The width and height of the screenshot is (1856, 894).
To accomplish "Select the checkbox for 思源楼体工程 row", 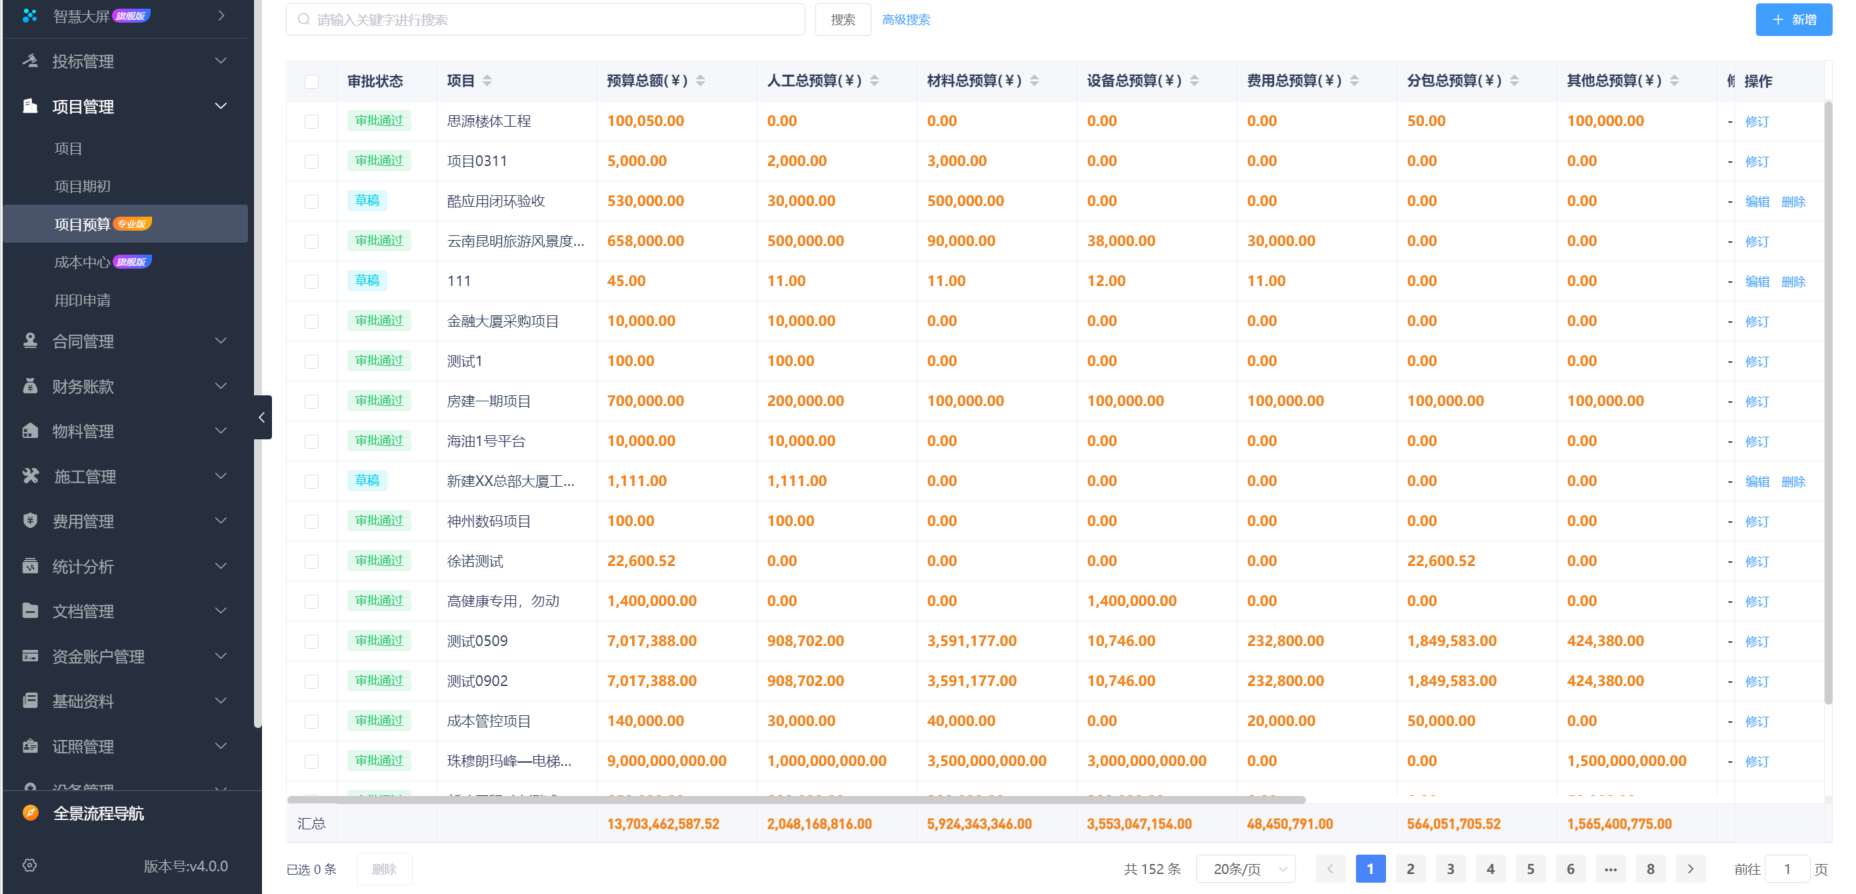I will point(312,122).
